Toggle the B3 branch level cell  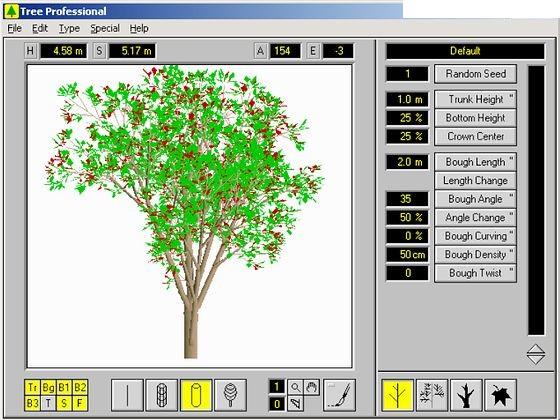pyautogui.click(x=32, y=403)
